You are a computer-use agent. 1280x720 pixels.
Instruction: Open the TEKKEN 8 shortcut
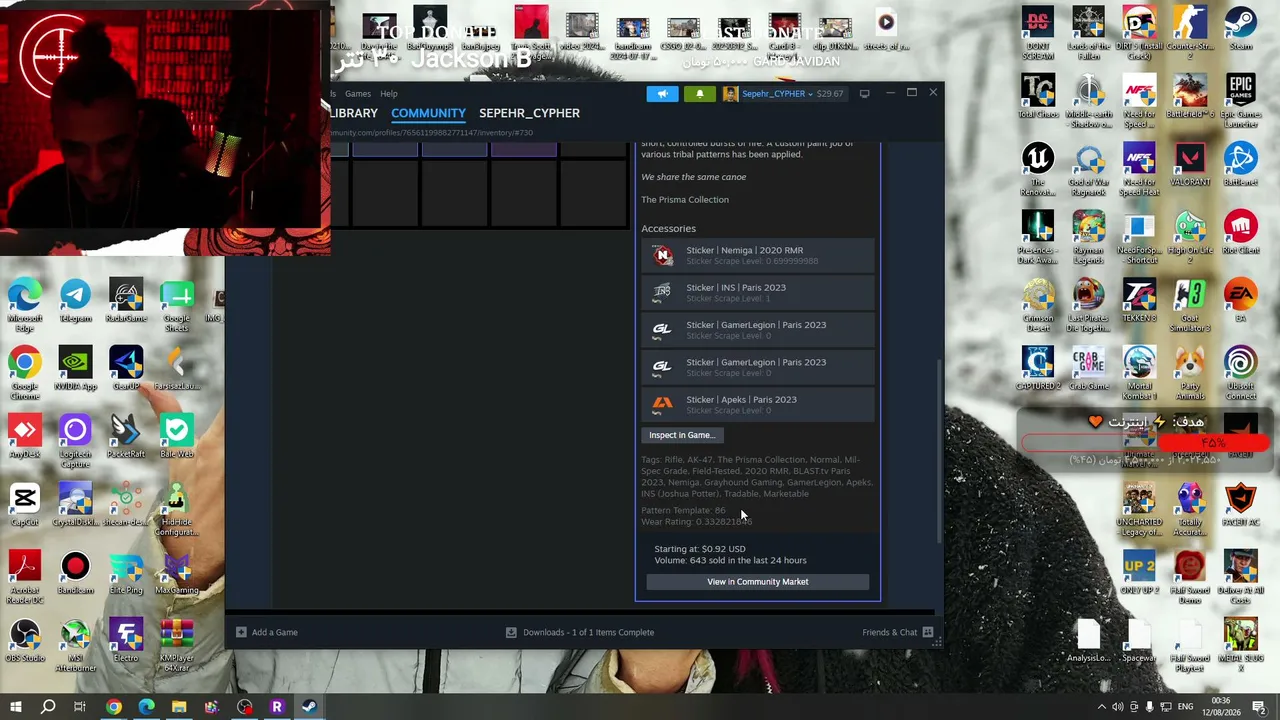[x=1139, y=301]
